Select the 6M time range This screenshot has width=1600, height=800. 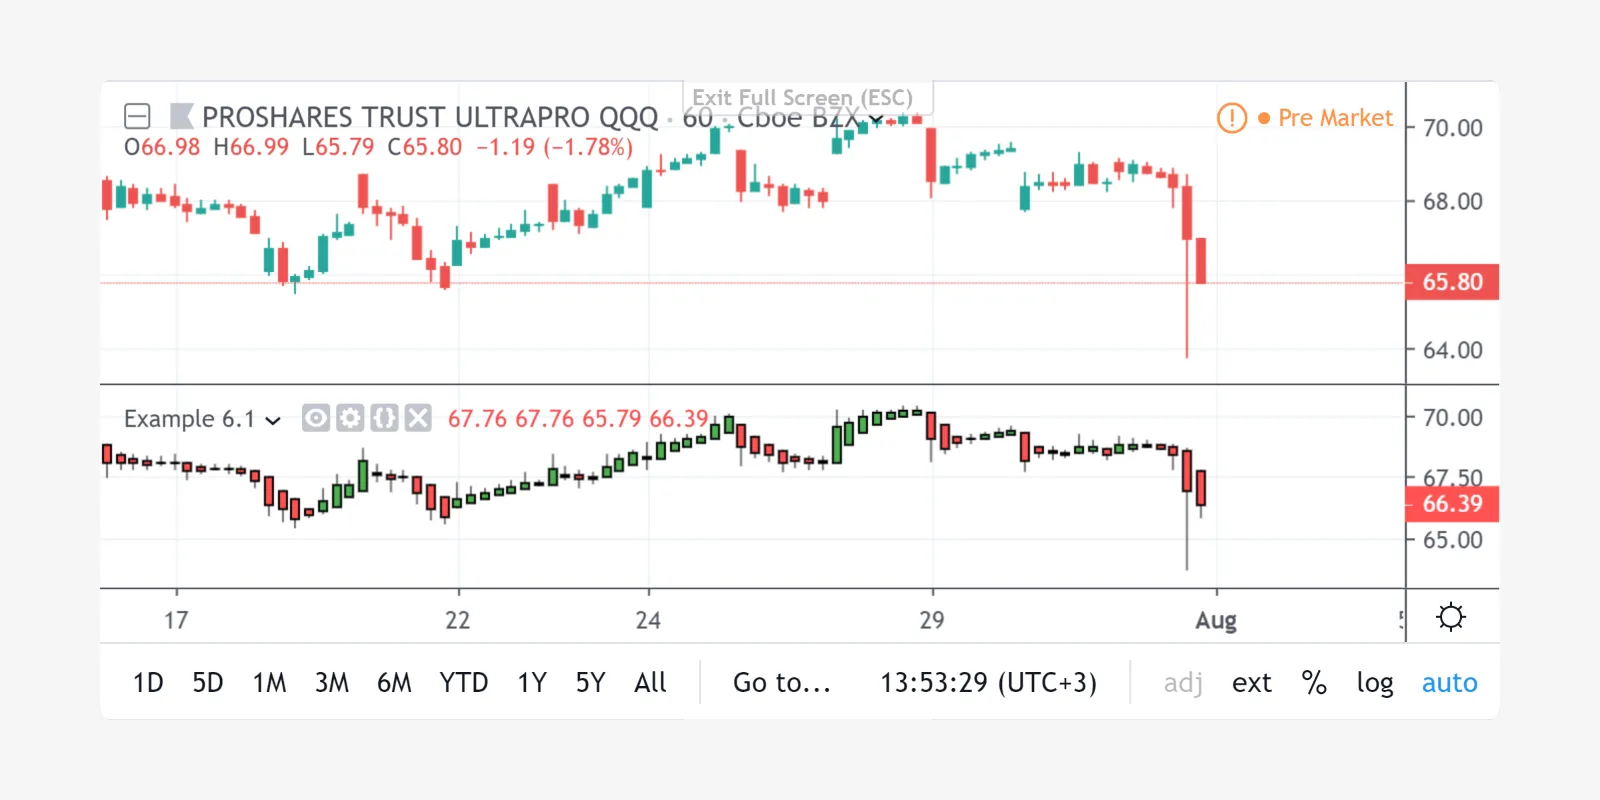394,683
